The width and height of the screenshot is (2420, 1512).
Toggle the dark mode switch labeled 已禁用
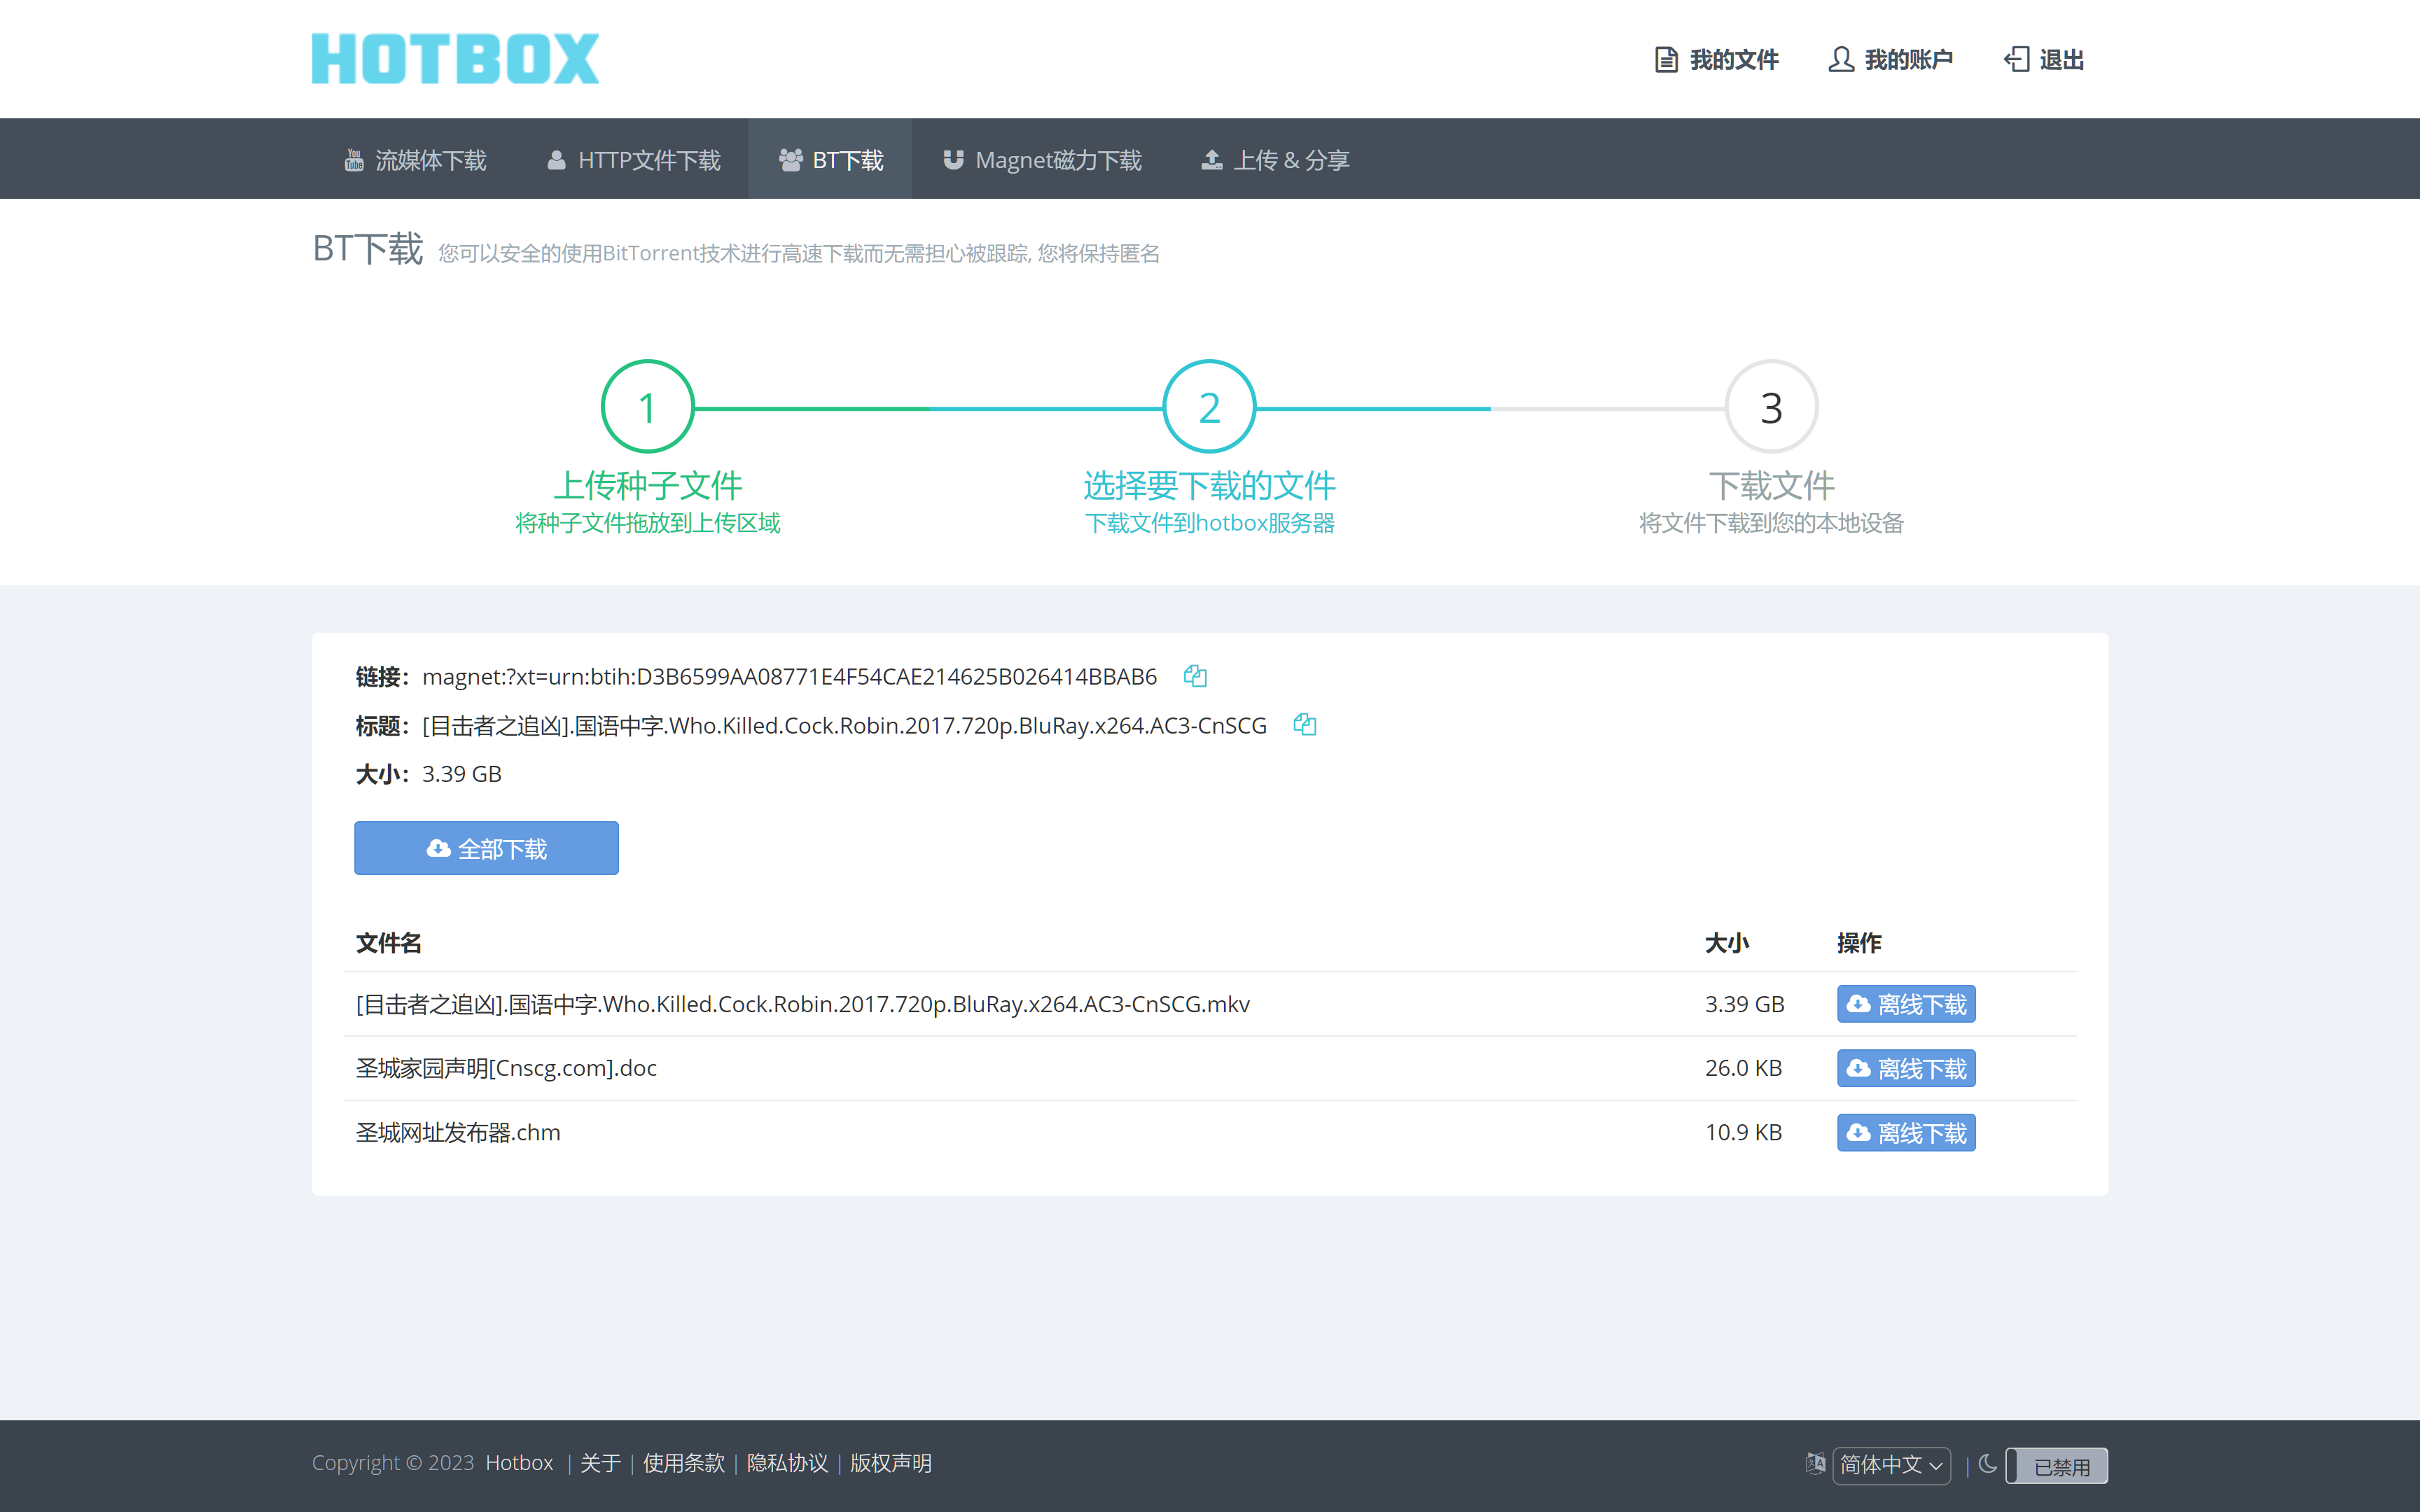point(2057,1466)
